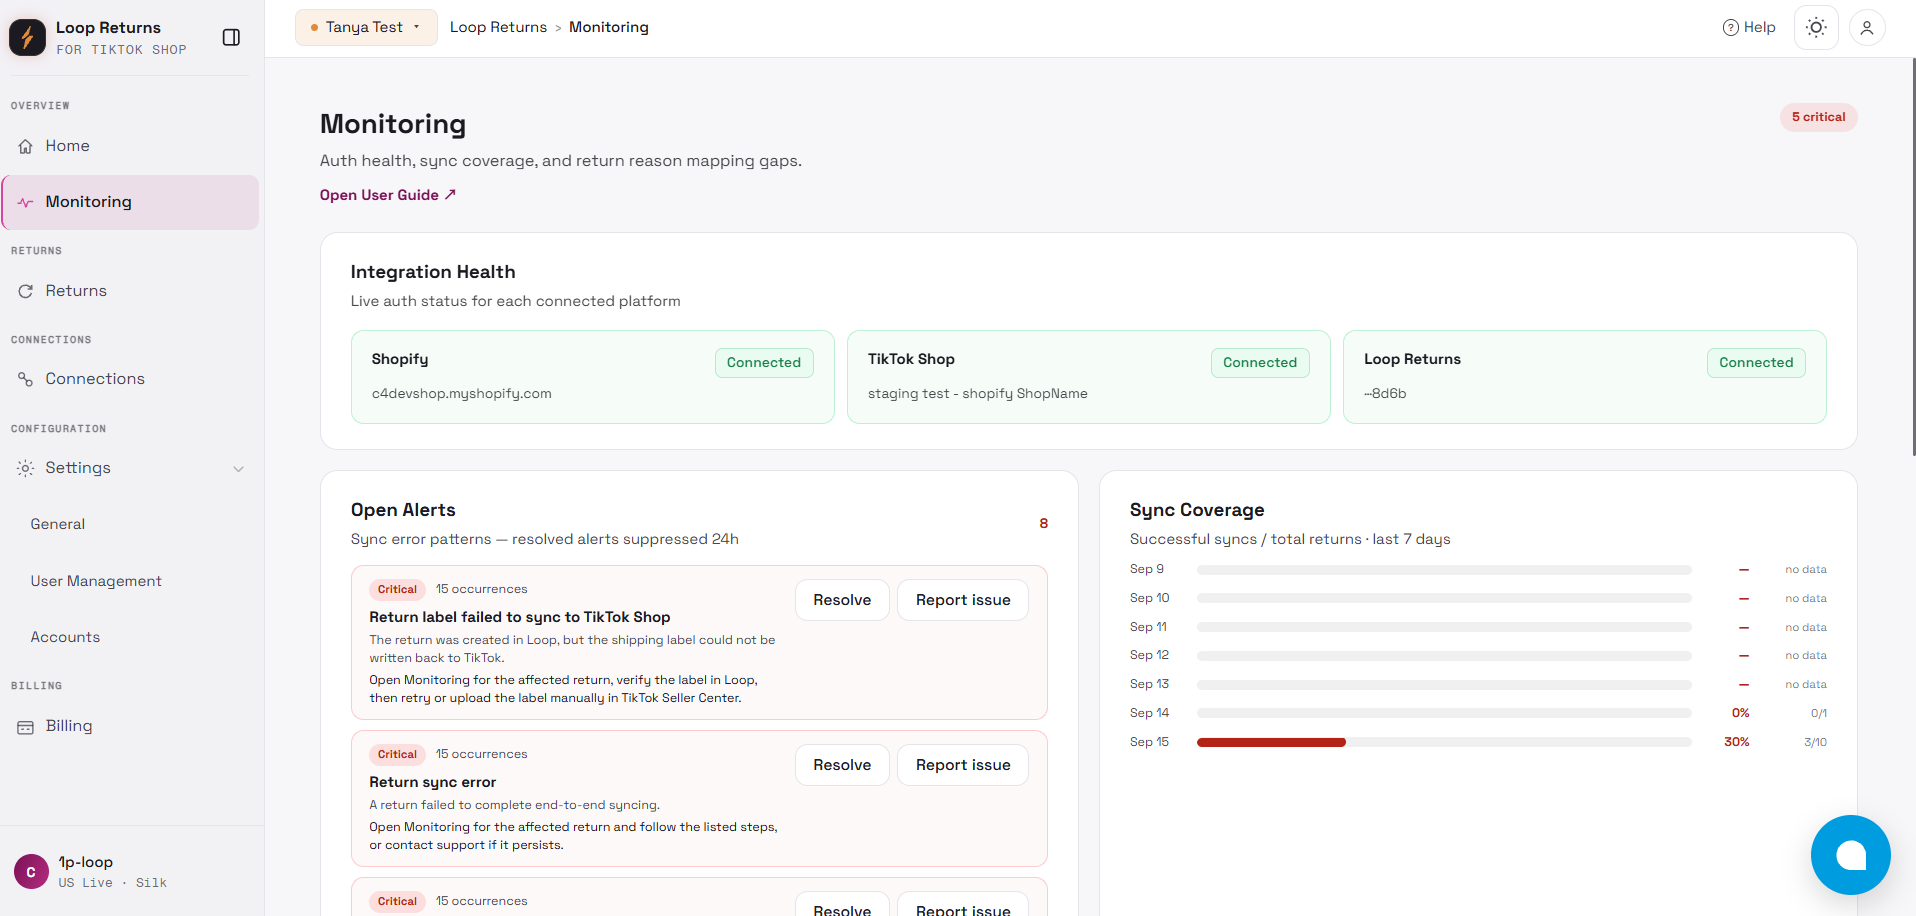The image size is (1916, 916).
Task: Click the Connections link icon
Action: tap(25, 379)
